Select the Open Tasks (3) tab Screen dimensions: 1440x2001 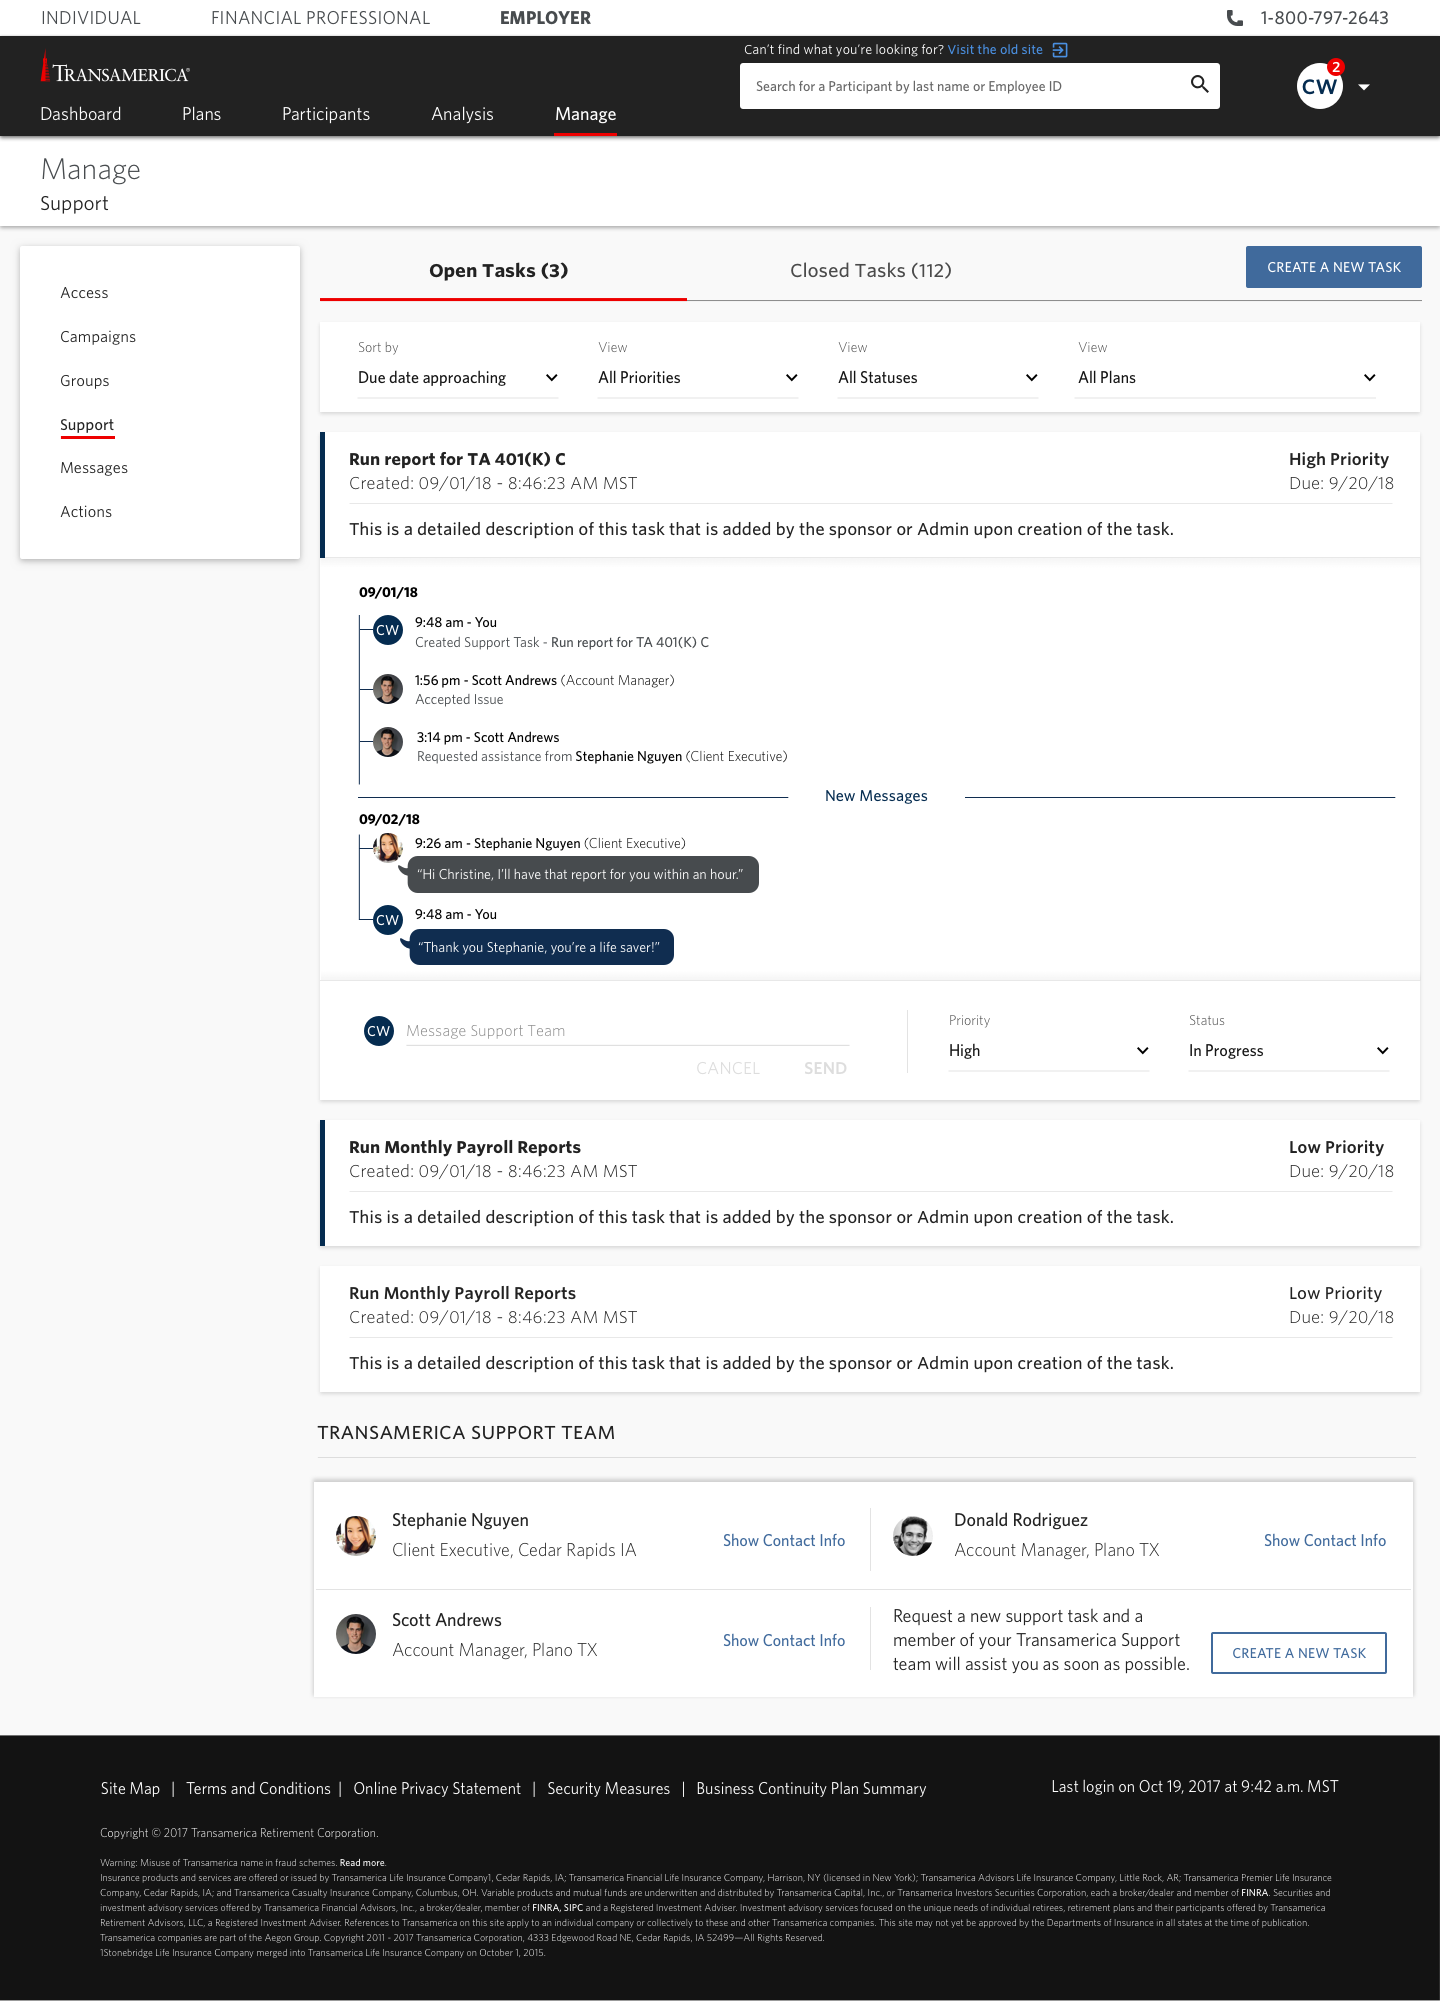[499, 271]
